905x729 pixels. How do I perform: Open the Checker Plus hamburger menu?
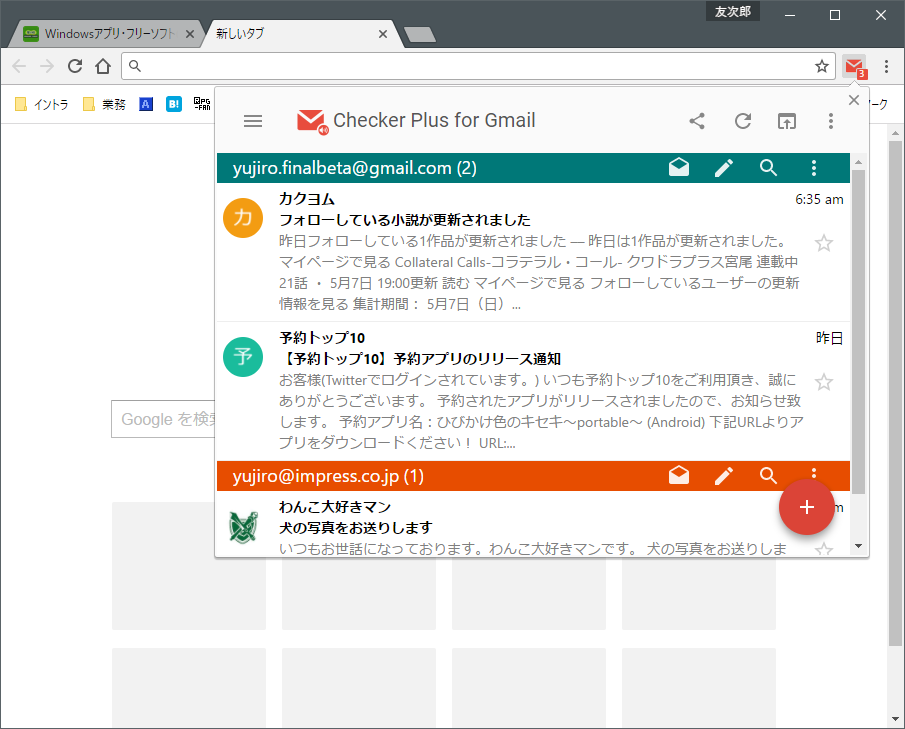[x=252, y=120]
